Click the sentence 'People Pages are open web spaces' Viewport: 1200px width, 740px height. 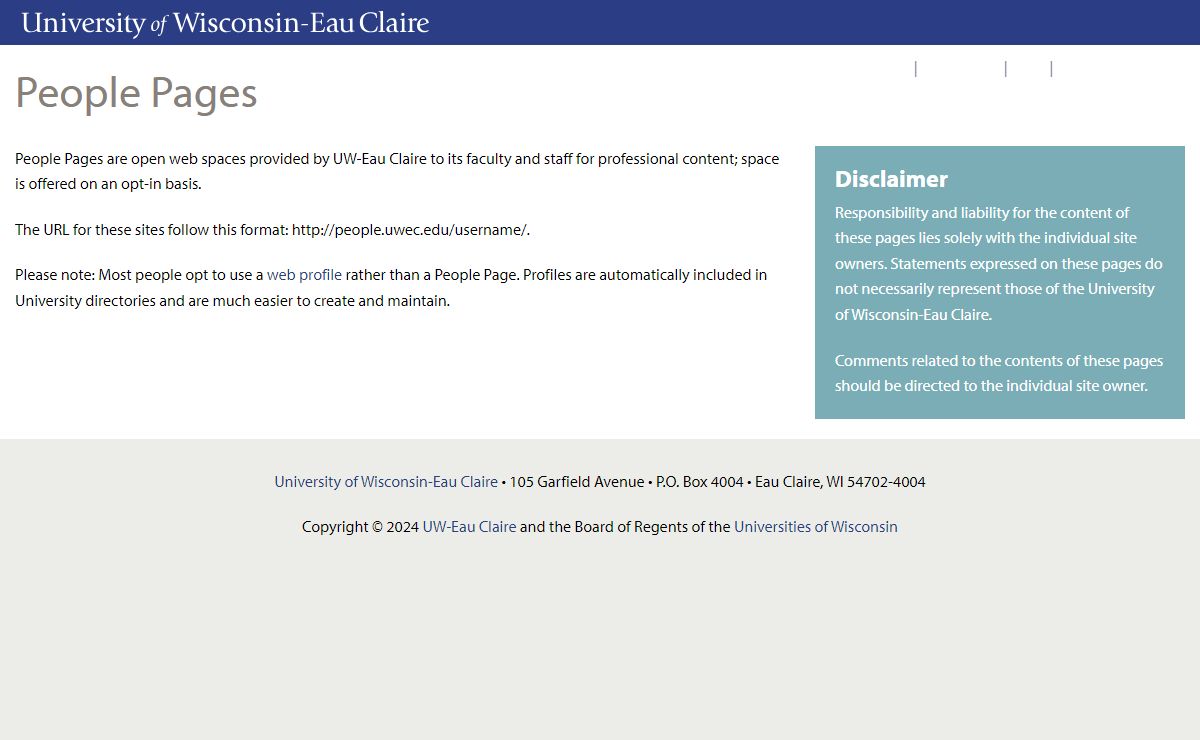point(397,172)
